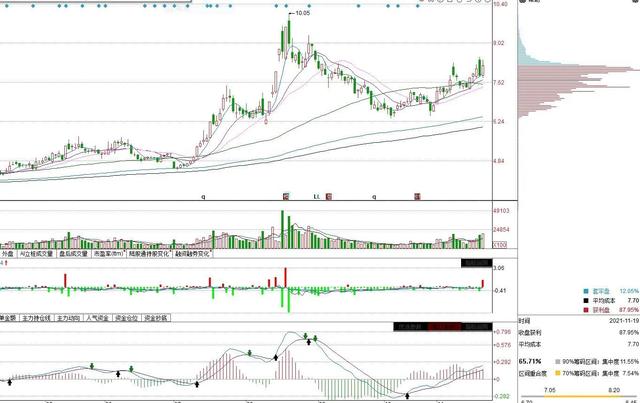The height and width of the screenshot is (403, 640).
Task: Click the black 平均成本 legend swatch
Action: (x=586, y=301)
